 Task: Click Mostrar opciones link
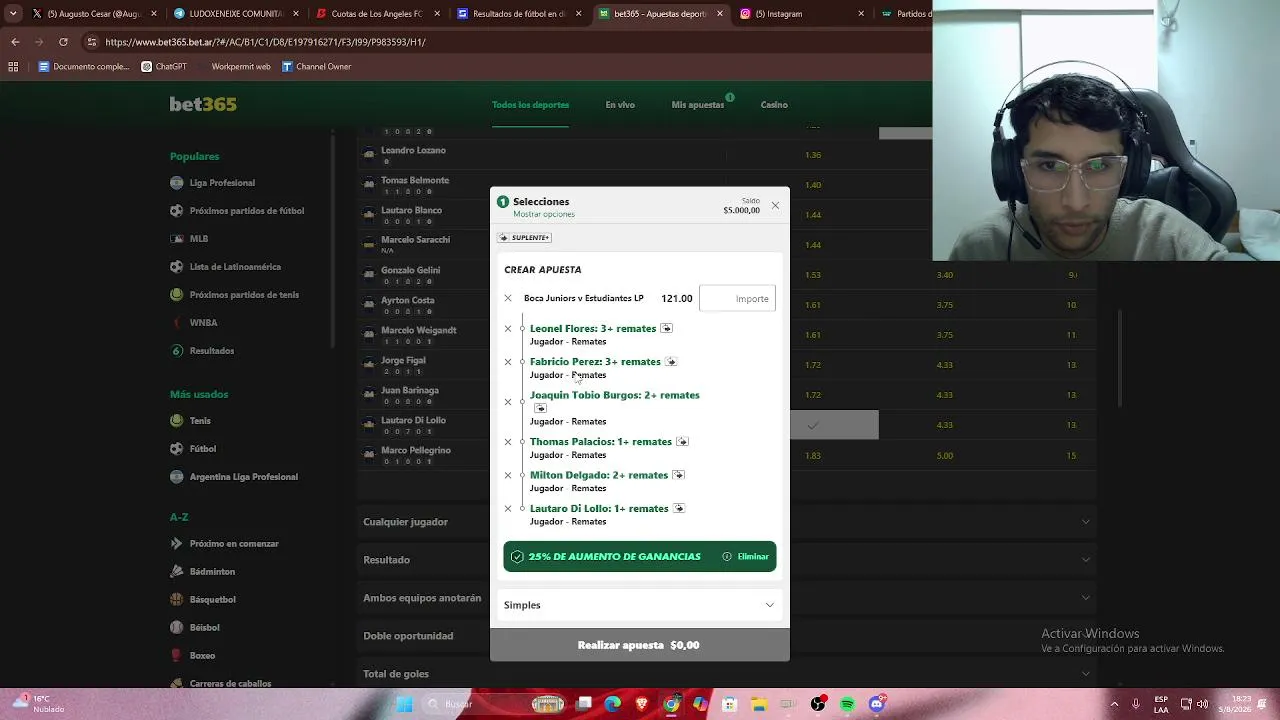click(x=544, y=214)
